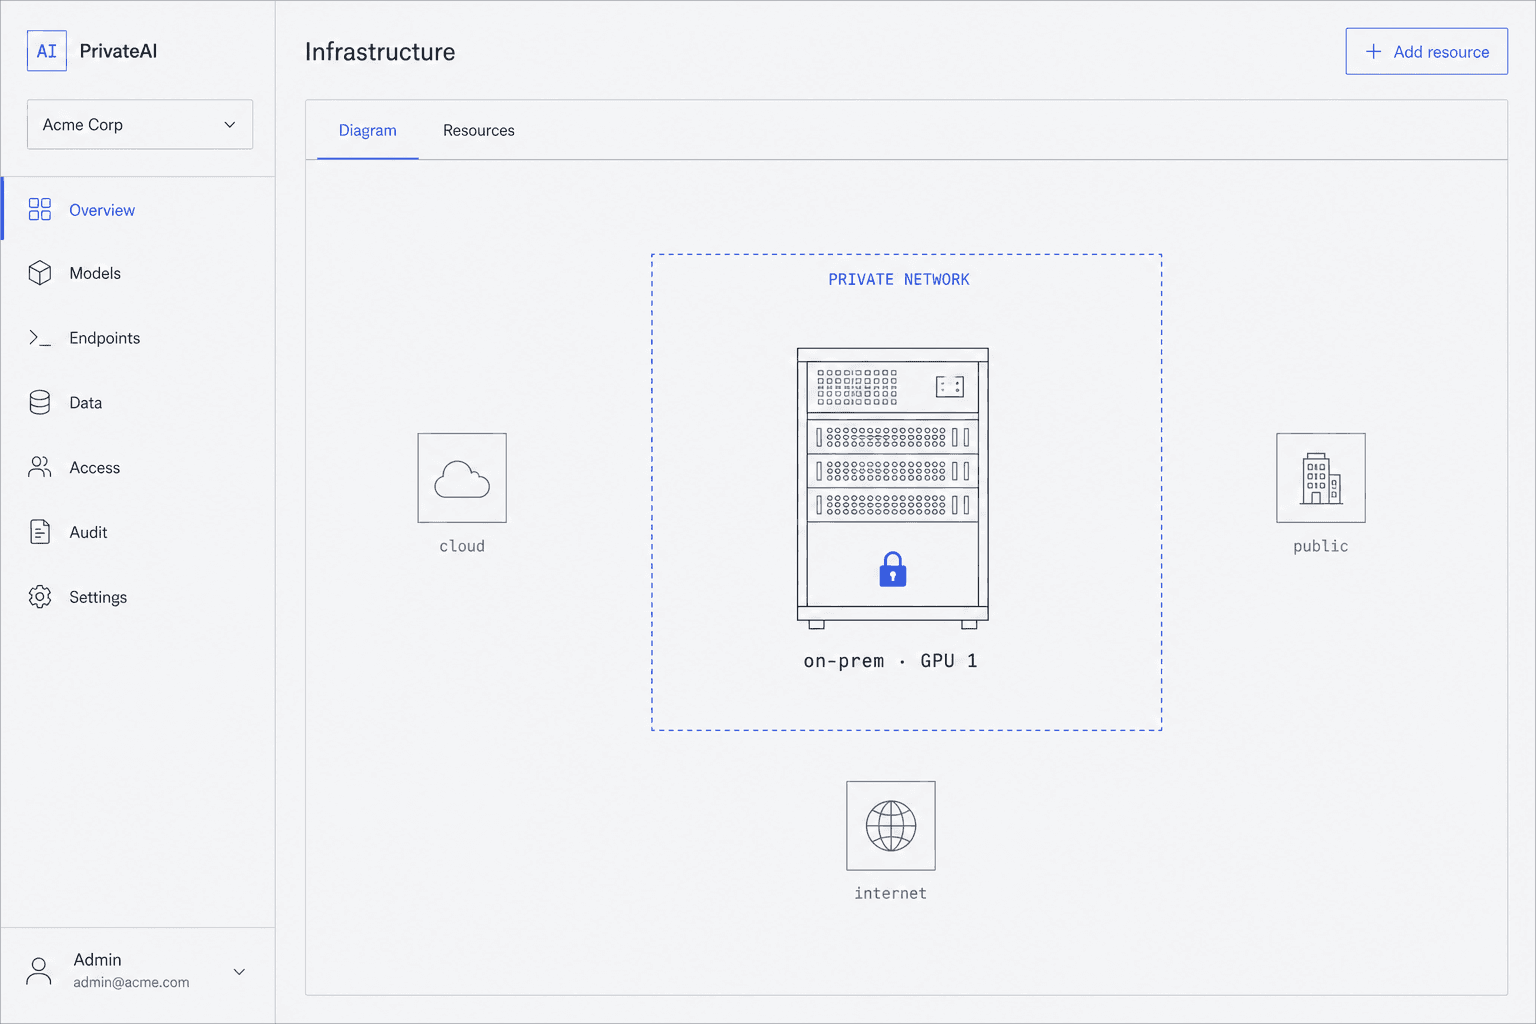The image size is (1536, 1024).
Task: Click the Access users icon
Action: pyautogui.click(x=40, y=467)
